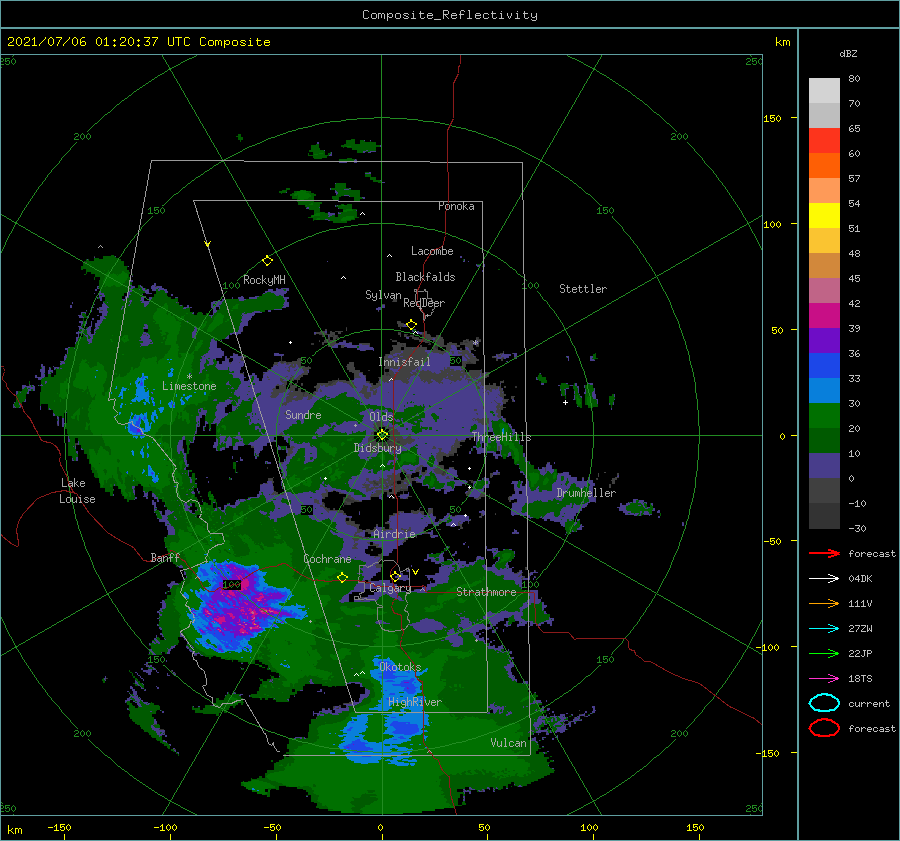The height and width of the screenshot is (841, 900).
Task: Select the HighRiver label
Action: (415, 702)
